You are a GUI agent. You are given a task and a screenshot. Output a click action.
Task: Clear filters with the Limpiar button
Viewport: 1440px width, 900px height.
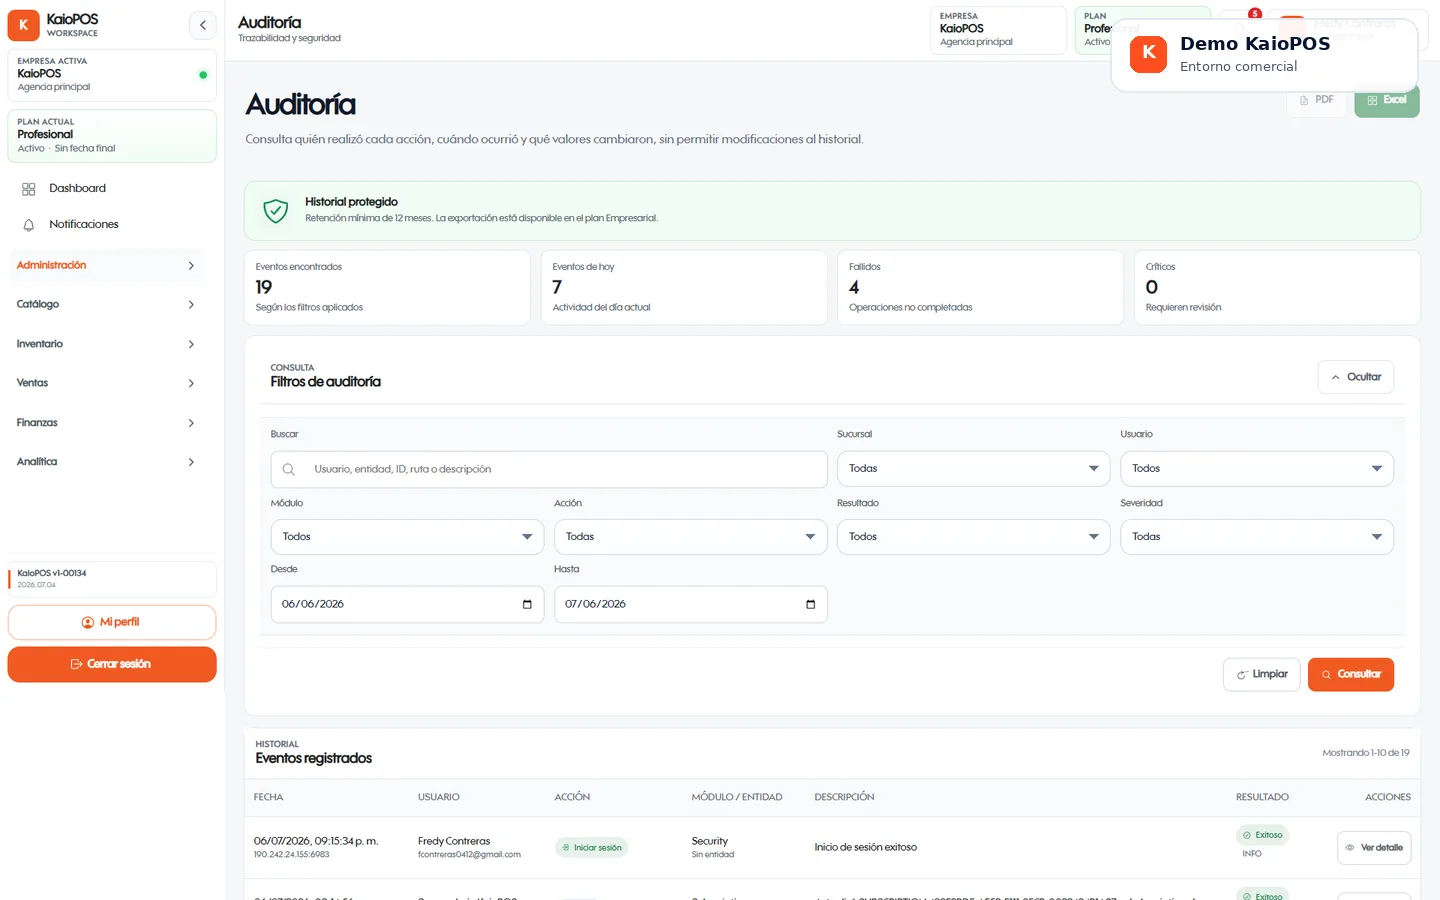tap(1262, 674)
